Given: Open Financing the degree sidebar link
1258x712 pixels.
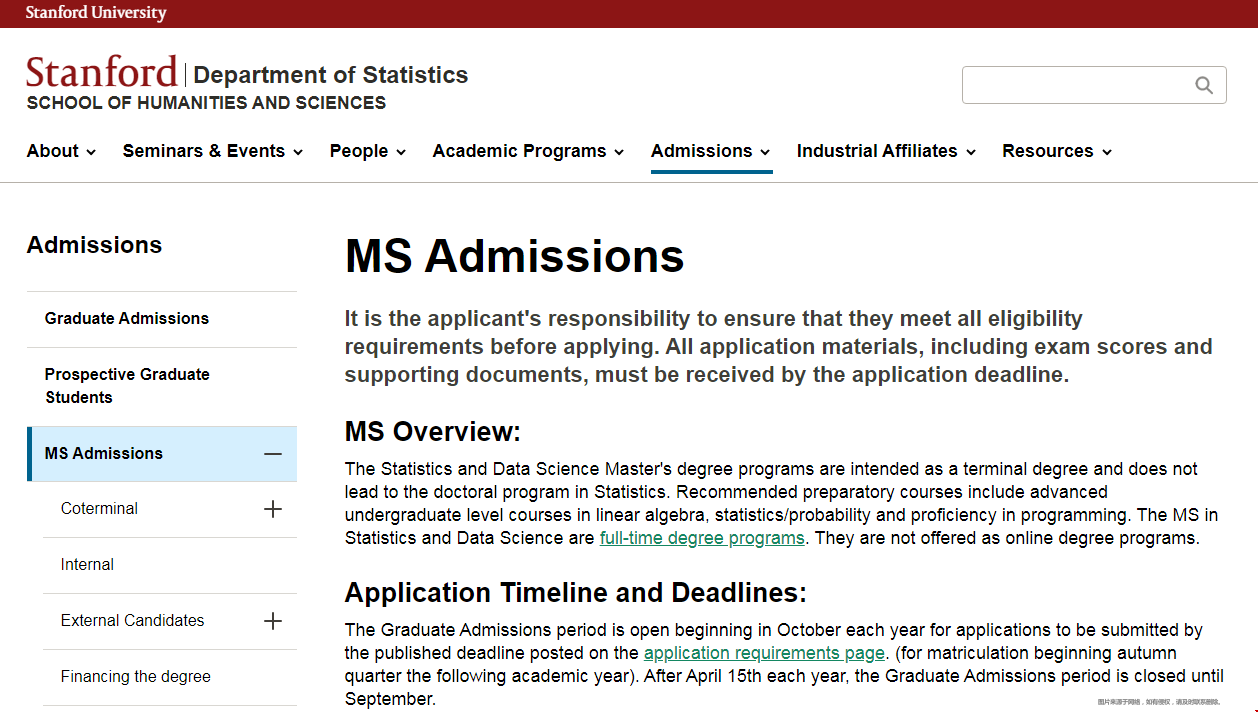Looking at the screenshot, I should click(136, 677).
